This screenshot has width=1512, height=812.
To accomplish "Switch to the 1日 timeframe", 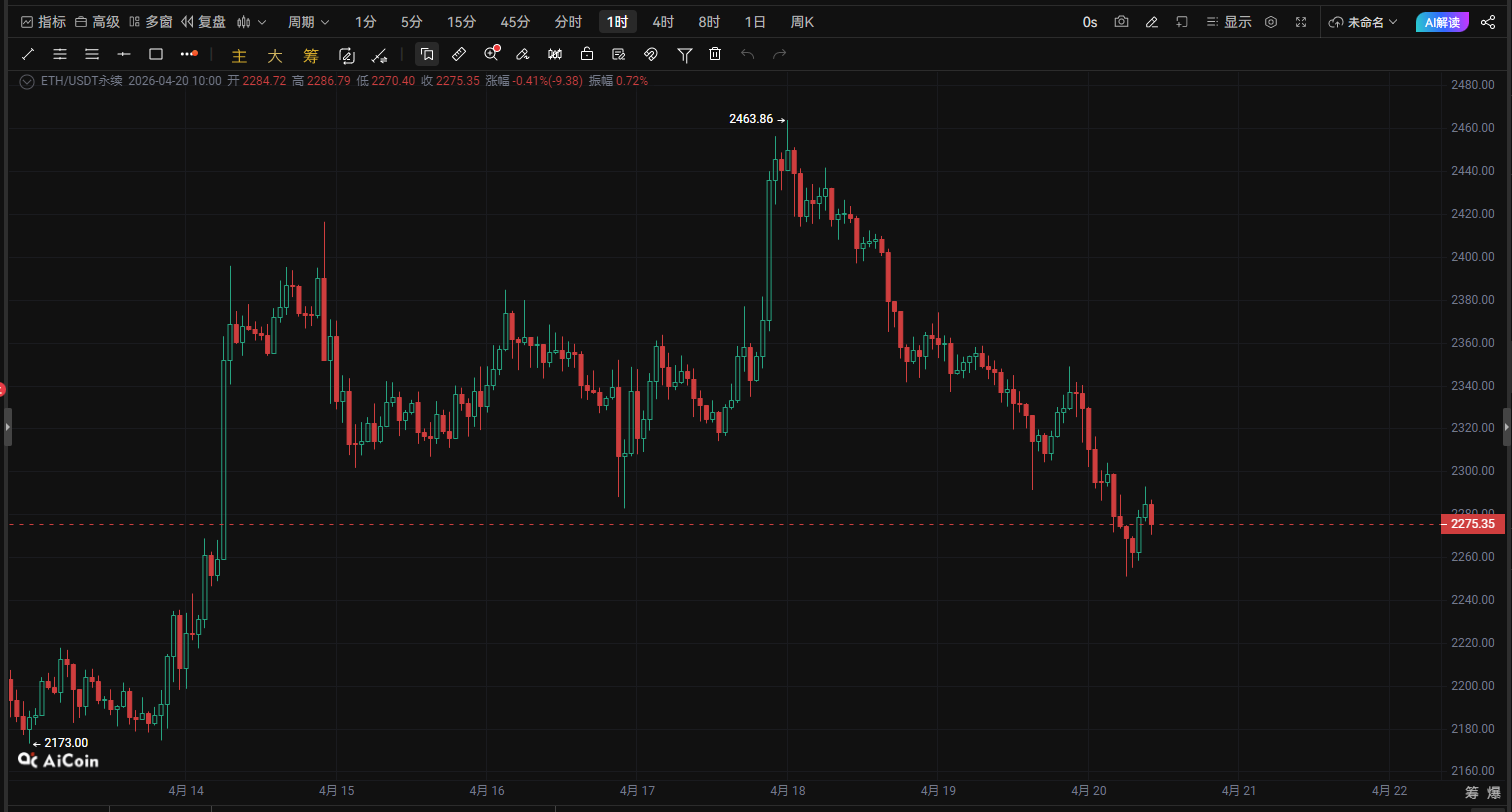I will pos(755,22).
